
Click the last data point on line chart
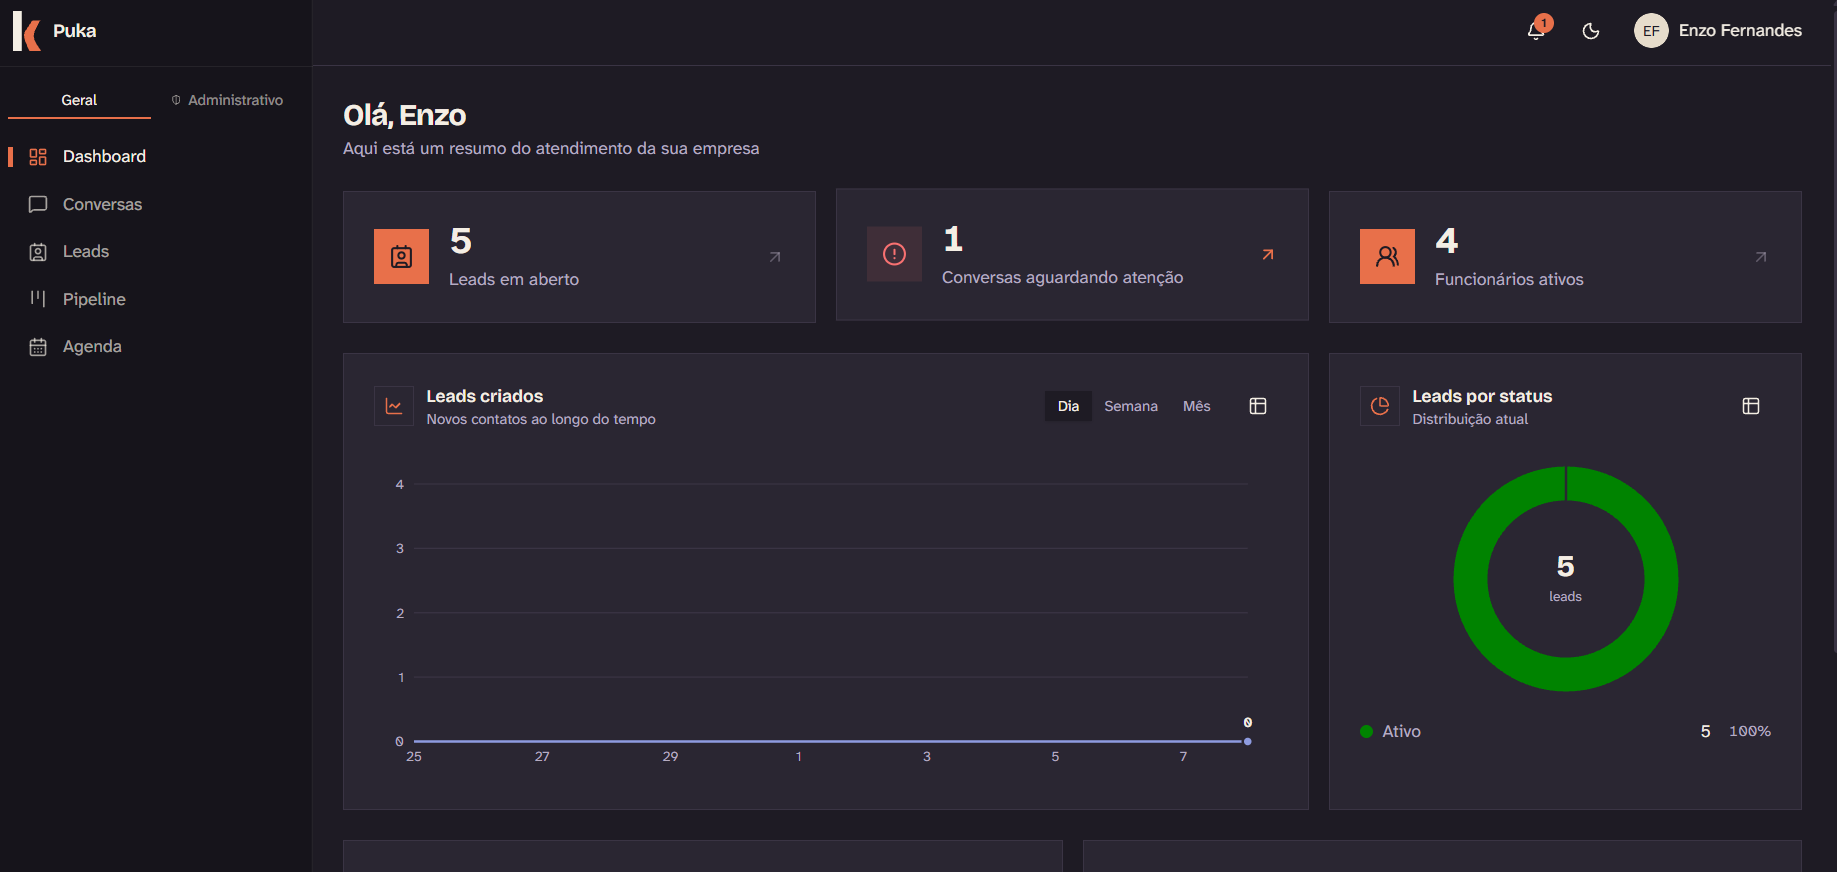(x=1247, y=741)
